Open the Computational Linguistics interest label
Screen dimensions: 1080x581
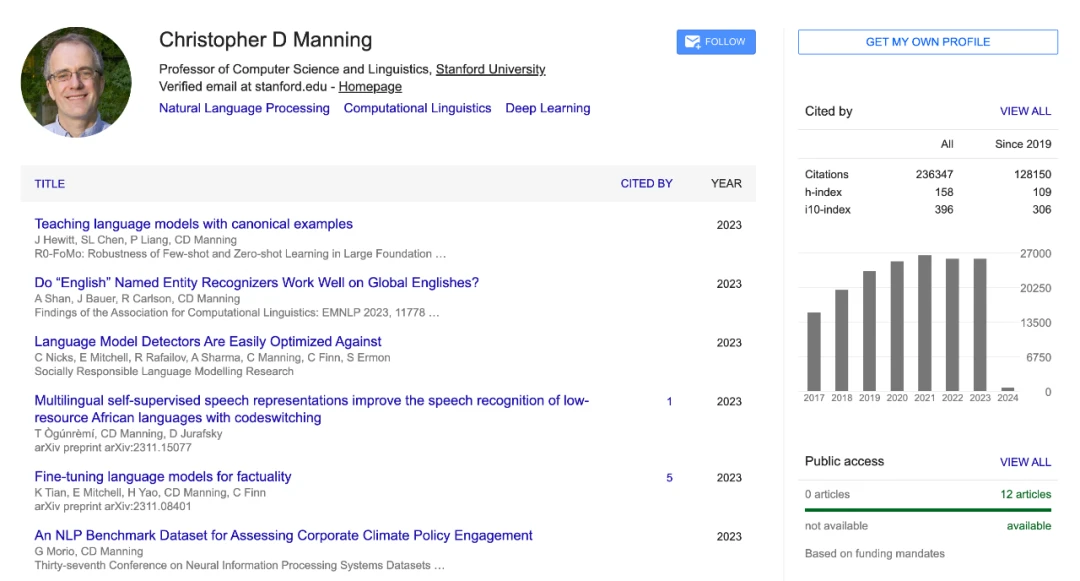[x=417, y=108]
